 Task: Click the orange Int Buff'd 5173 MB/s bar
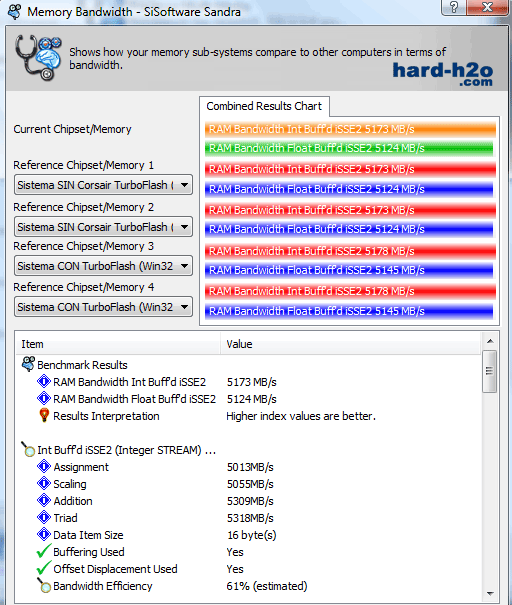tap(350, 129)
